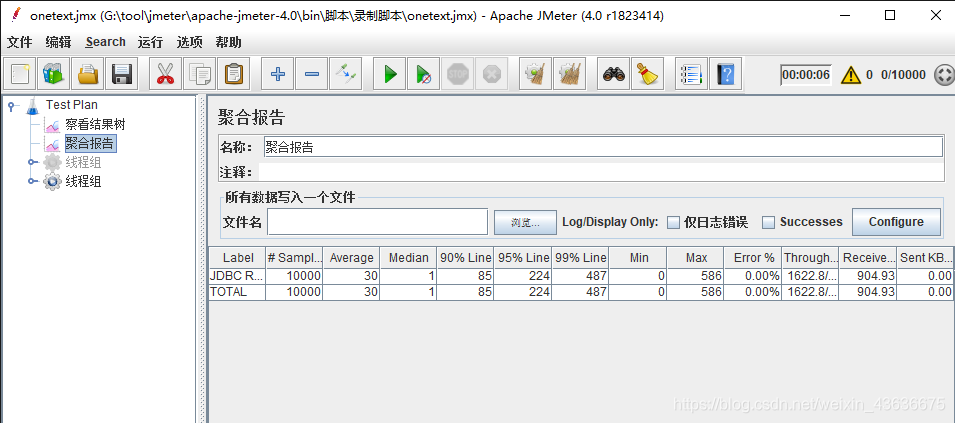The height and width of the screenshot is (423, 955).
Task: Open the 帮助 menu
Action: pyautogui.click(x=228, y=42)
